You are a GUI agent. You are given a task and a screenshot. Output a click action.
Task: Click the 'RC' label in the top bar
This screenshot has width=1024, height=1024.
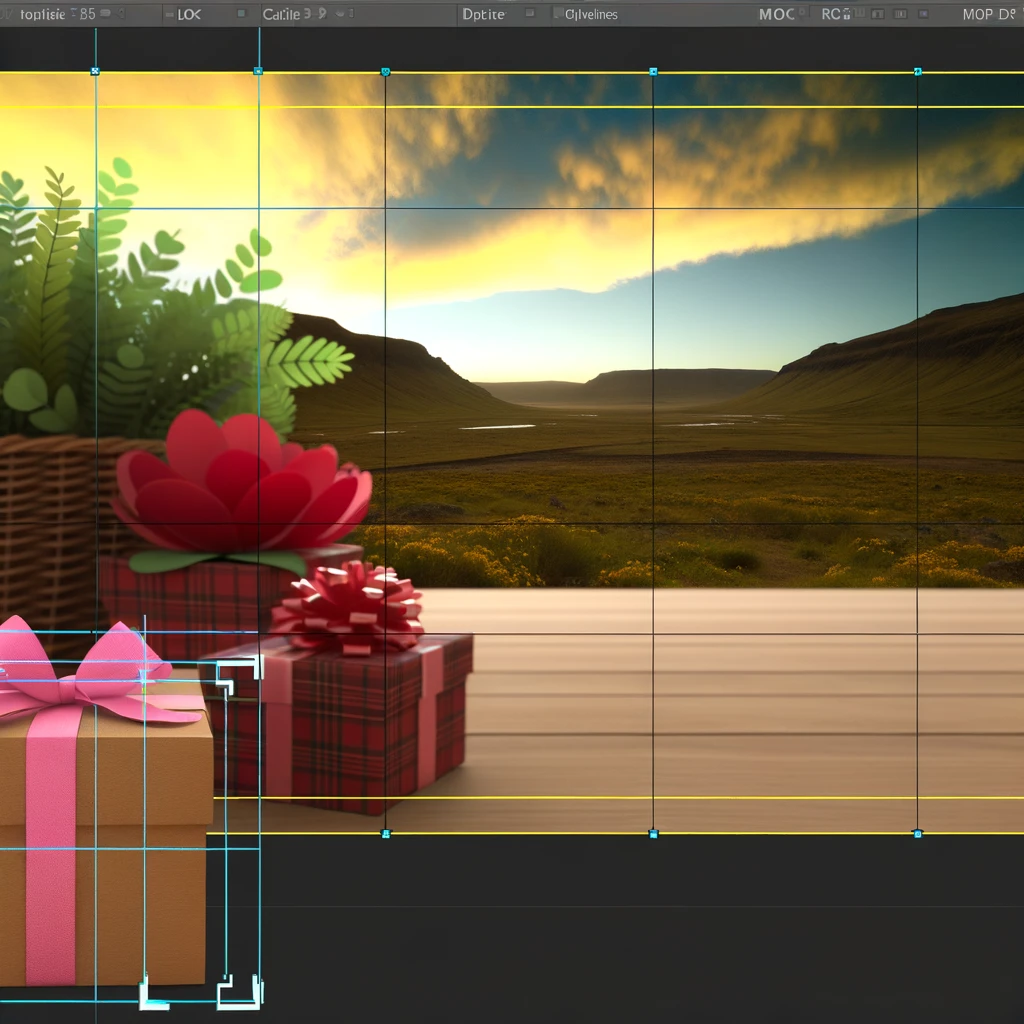pyautogui.click(x=831, y=14)
